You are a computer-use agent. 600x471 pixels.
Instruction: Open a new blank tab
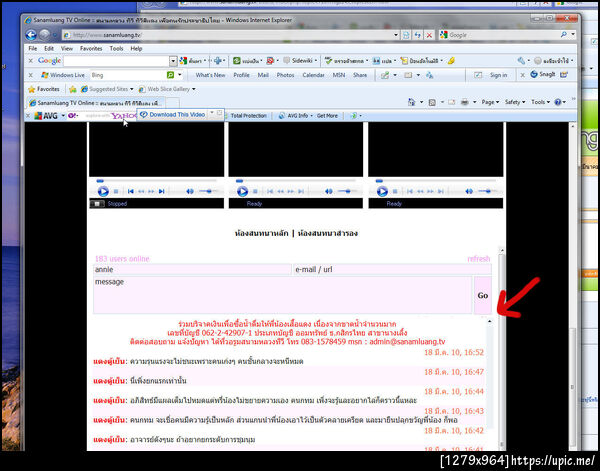pyautogui.click(x=172, y=103)
